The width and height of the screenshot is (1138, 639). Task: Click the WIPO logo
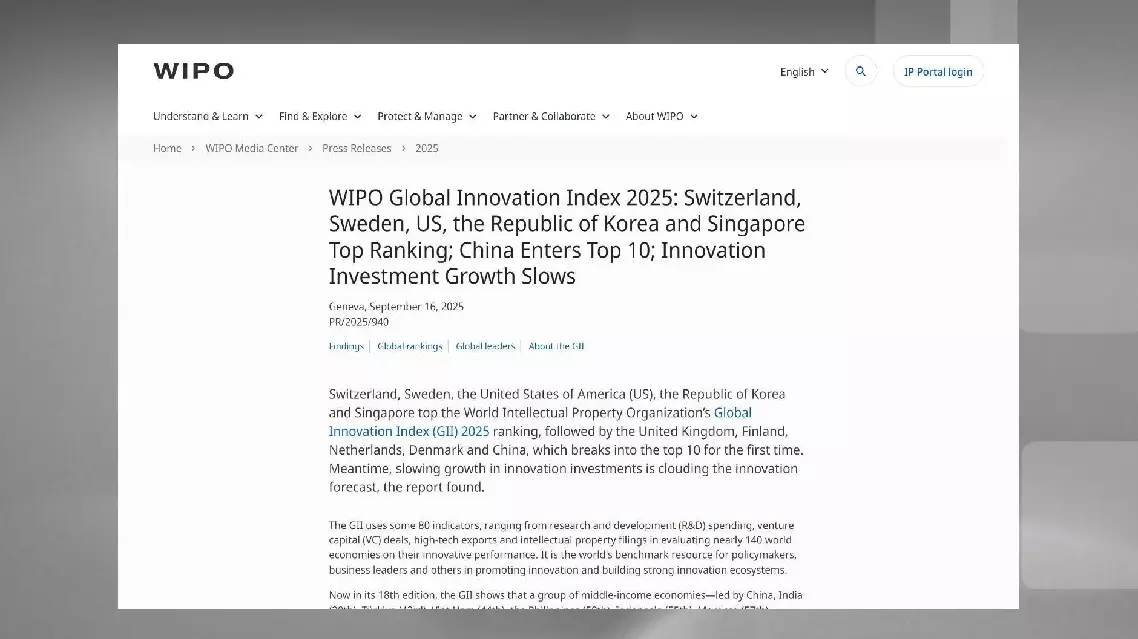[x=193, y=71]
